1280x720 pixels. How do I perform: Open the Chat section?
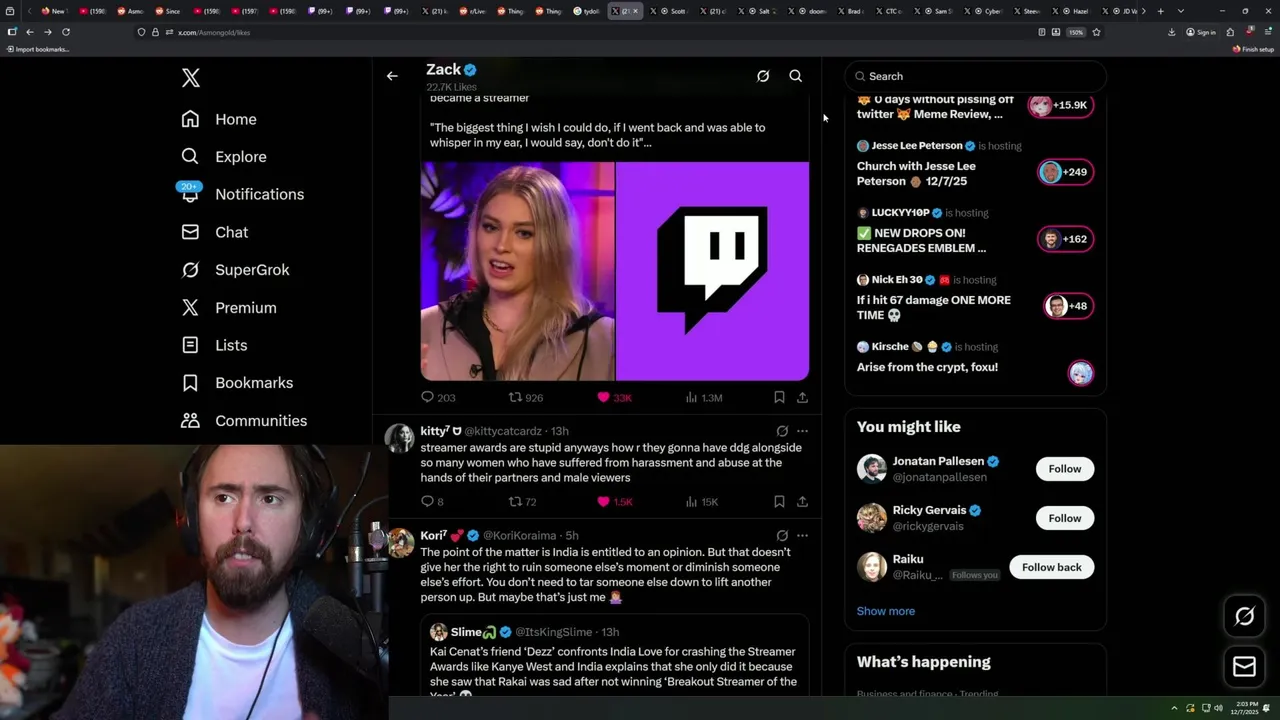(214, 232)
